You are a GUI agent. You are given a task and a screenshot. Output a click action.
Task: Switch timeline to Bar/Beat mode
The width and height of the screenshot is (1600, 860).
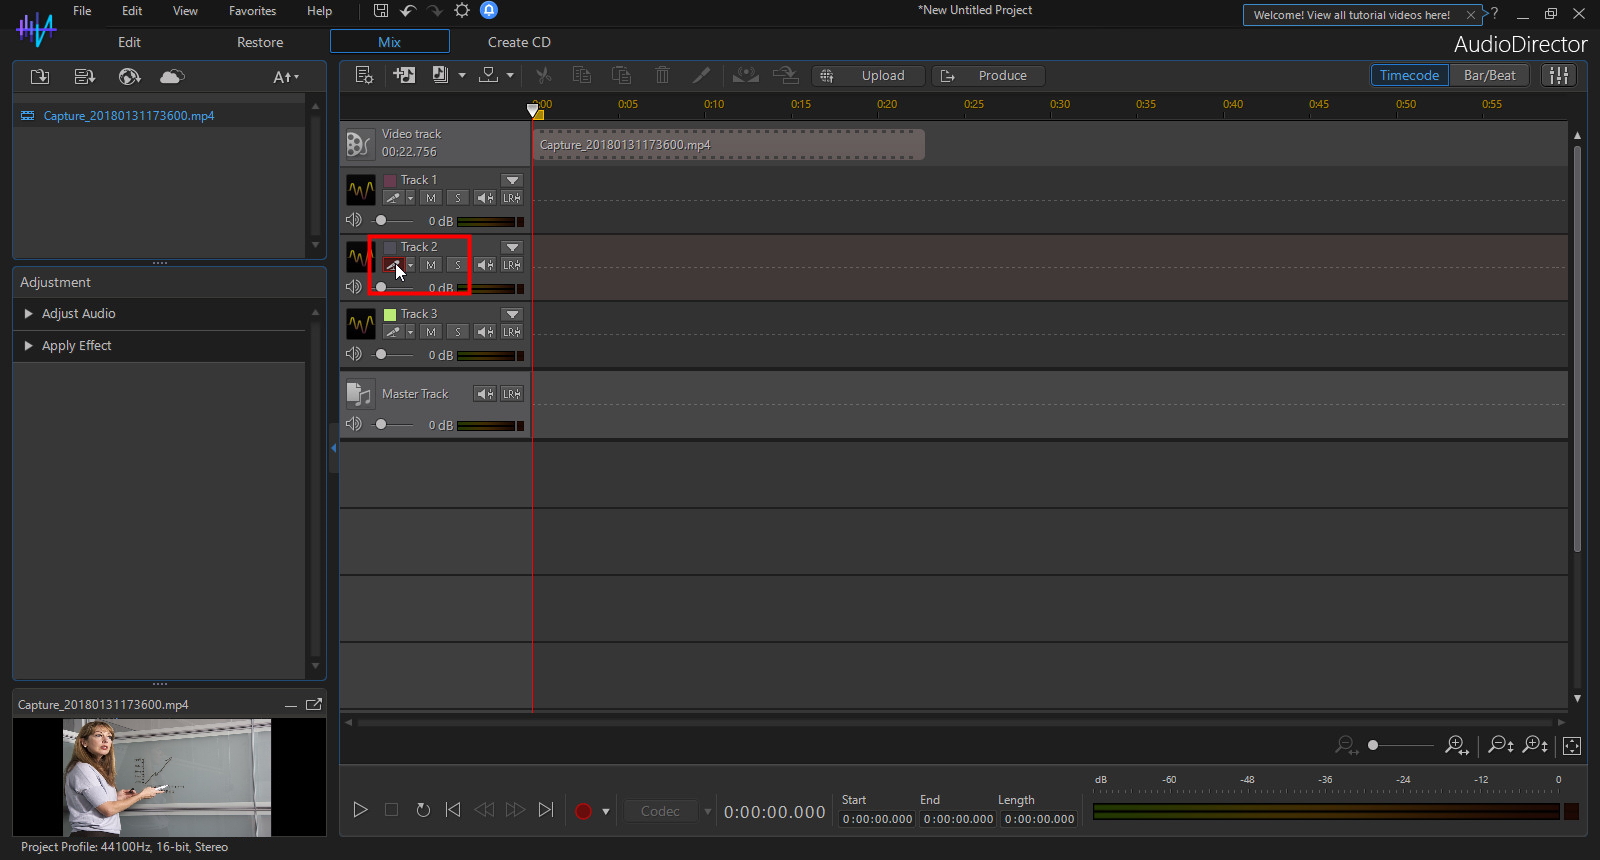[1489, 75]
